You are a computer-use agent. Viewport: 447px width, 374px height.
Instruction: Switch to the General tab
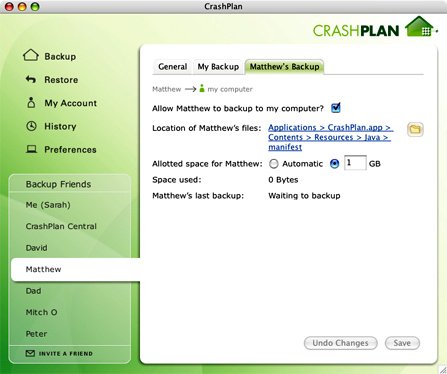pos(173,67)
